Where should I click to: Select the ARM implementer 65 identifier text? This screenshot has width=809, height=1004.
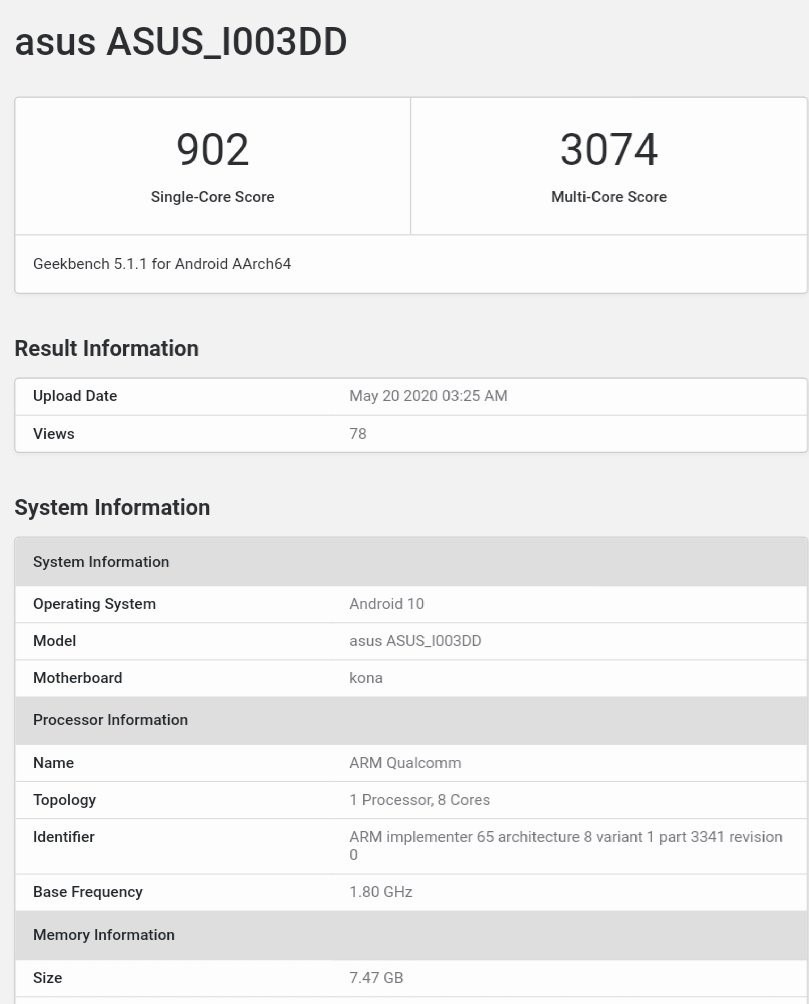[x=566, y=845]
